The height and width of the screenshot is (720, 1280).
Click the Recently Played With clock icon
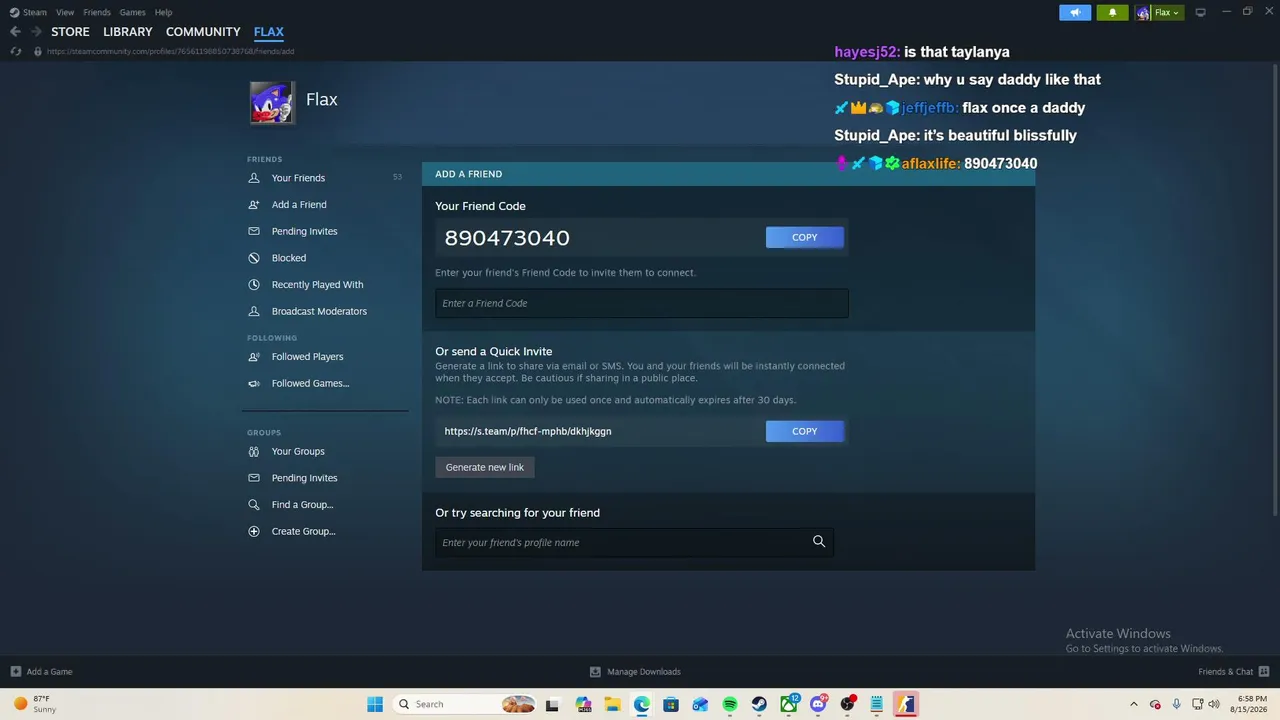point(254,285)
